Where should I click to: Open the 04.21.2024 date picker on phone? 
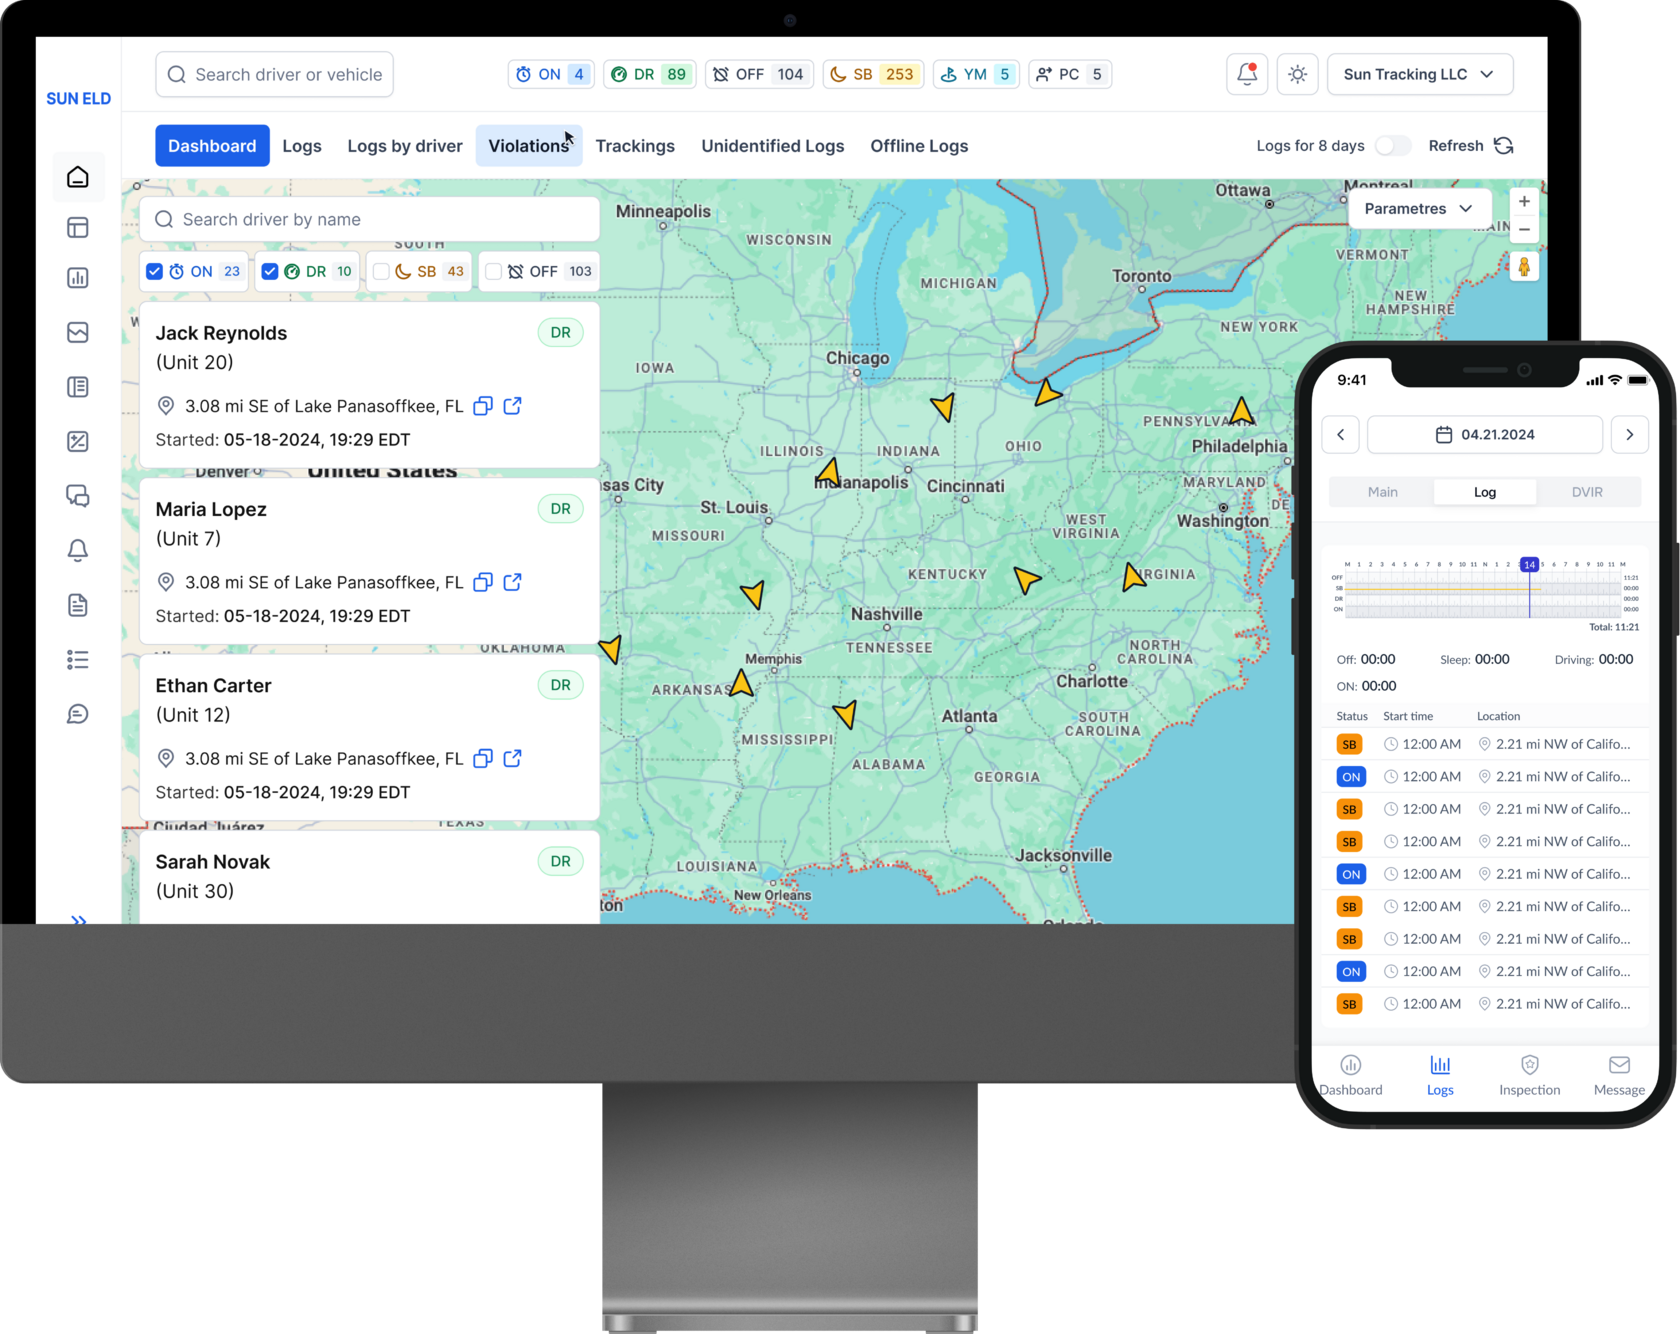pyautogui.click(x=1484, y=435)
